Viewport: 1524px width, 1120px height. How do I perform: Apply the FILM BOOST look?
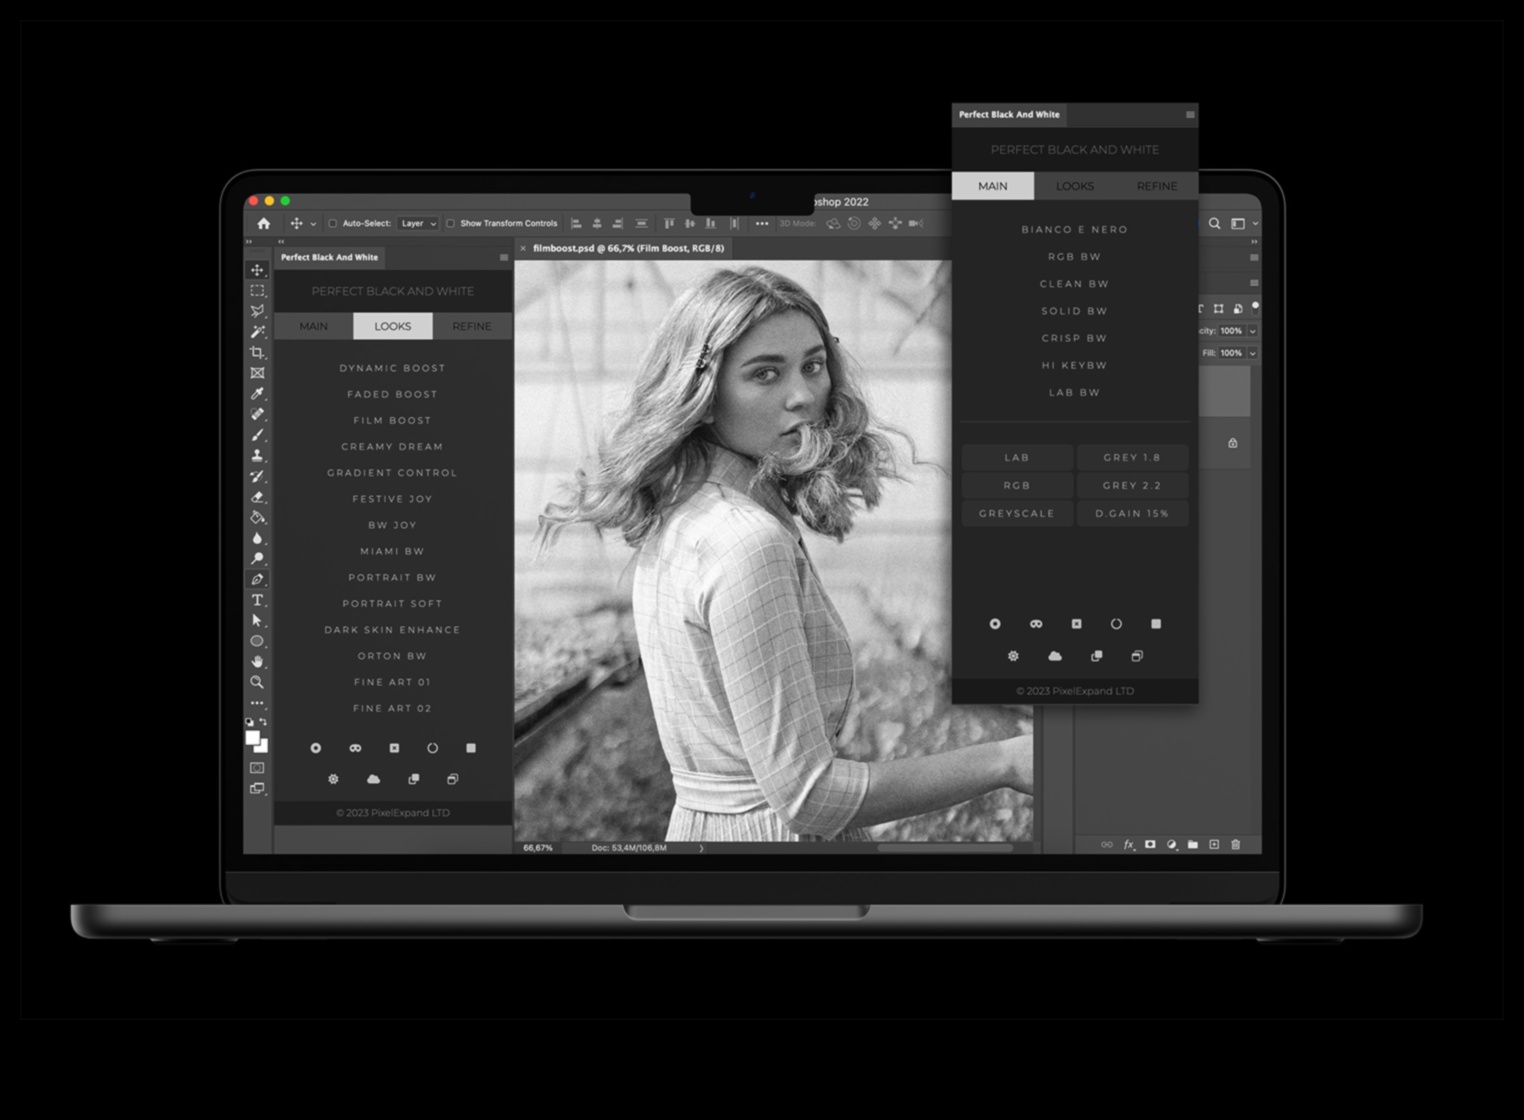[x=392, y=421]
